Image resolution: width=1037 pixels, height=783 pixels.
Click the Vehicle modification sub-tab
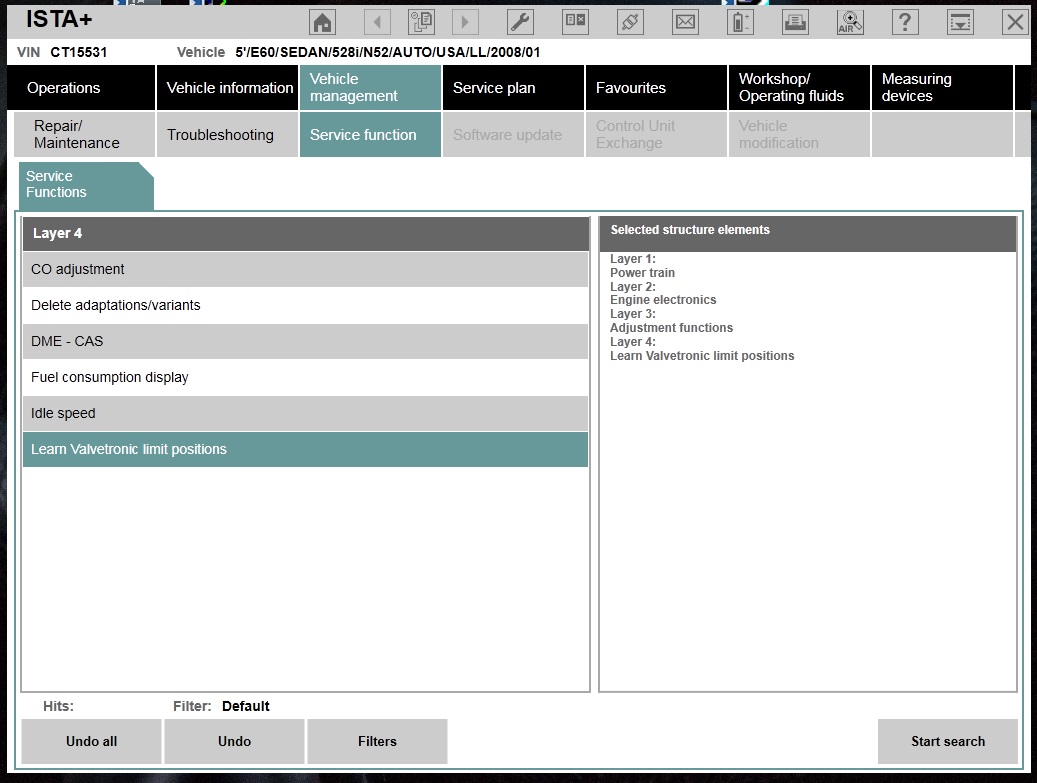tap(799, 134)
